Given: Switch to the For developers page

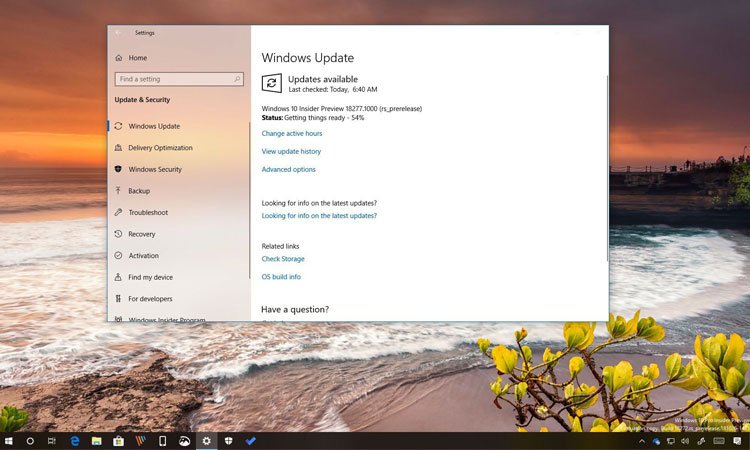Looking at the screenshot, I should 150,299.
